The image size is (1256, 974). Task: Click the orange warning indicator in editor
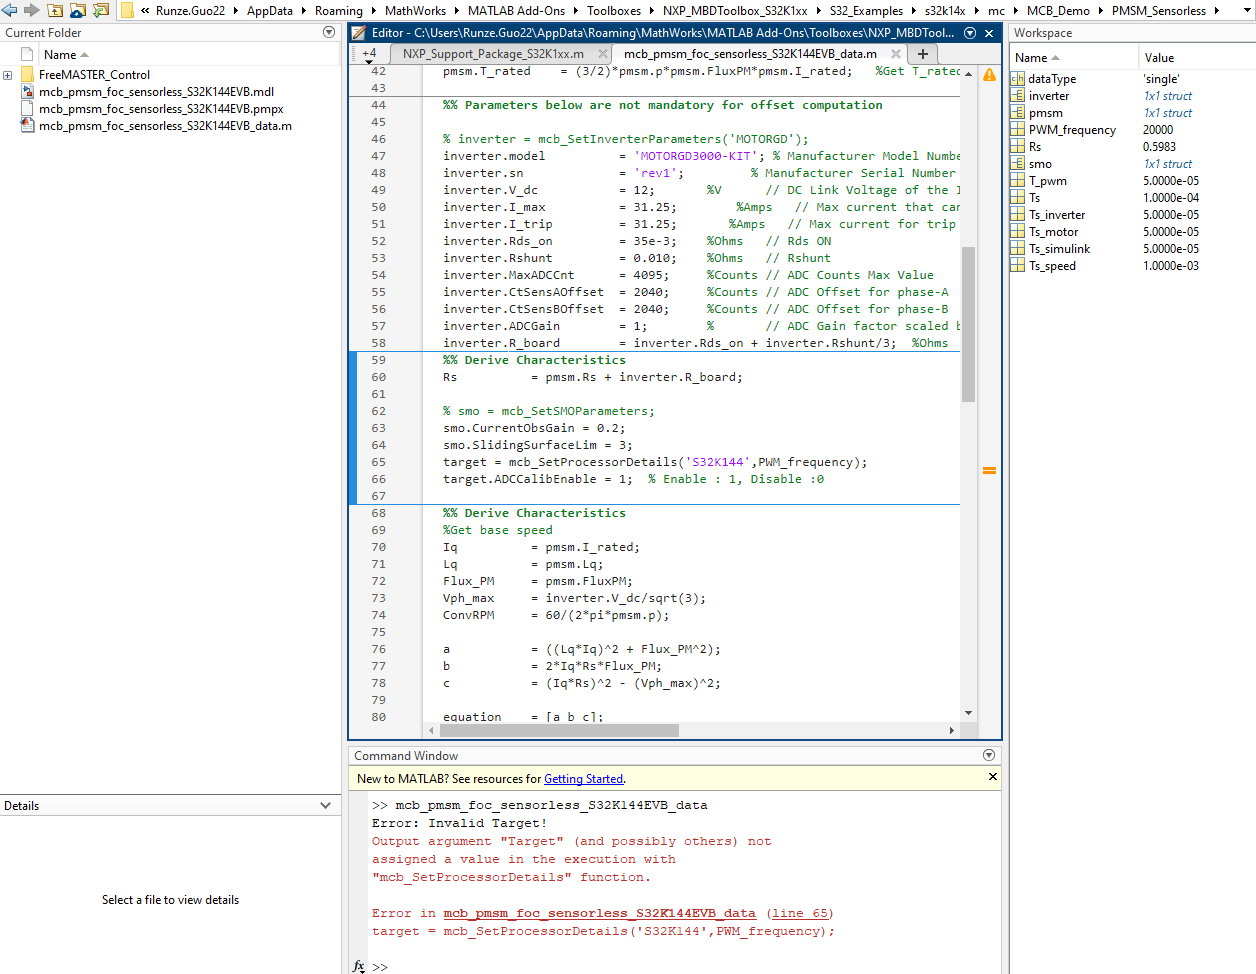(989, 75)
